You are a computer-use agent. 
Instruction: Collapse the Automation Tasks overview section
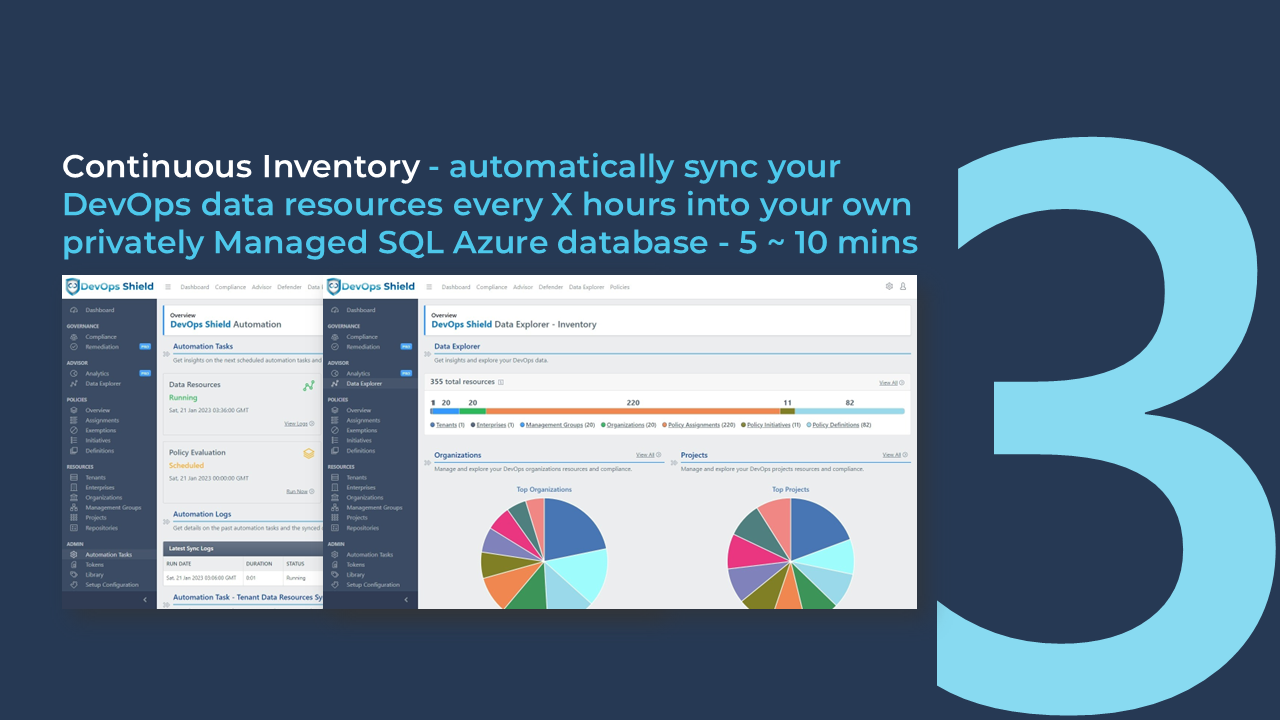point(166,352)
